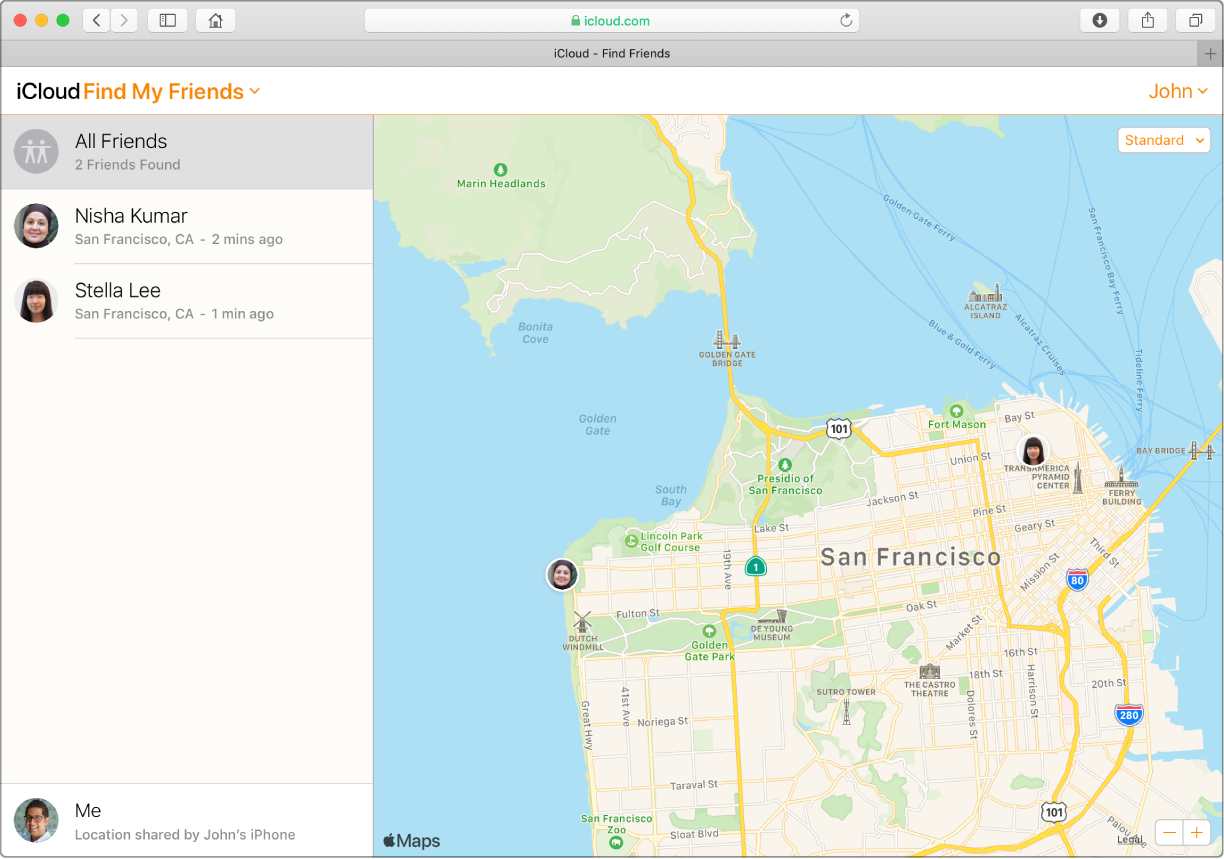Click the green Route 1 shield
1224x859 pixels.
coord(757,567)
